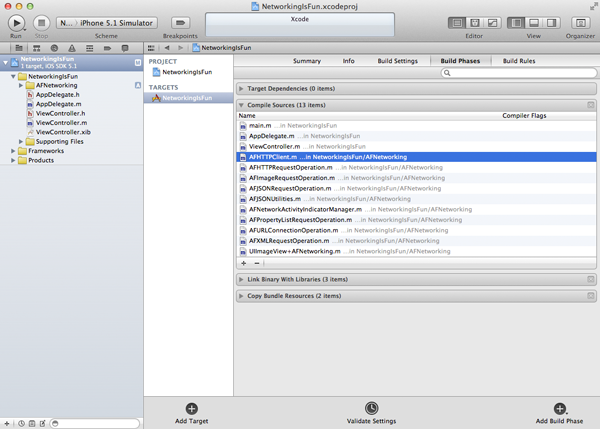Toggle the Utilities pane view button
600x429 pixels.
click(x=551, y=23)
